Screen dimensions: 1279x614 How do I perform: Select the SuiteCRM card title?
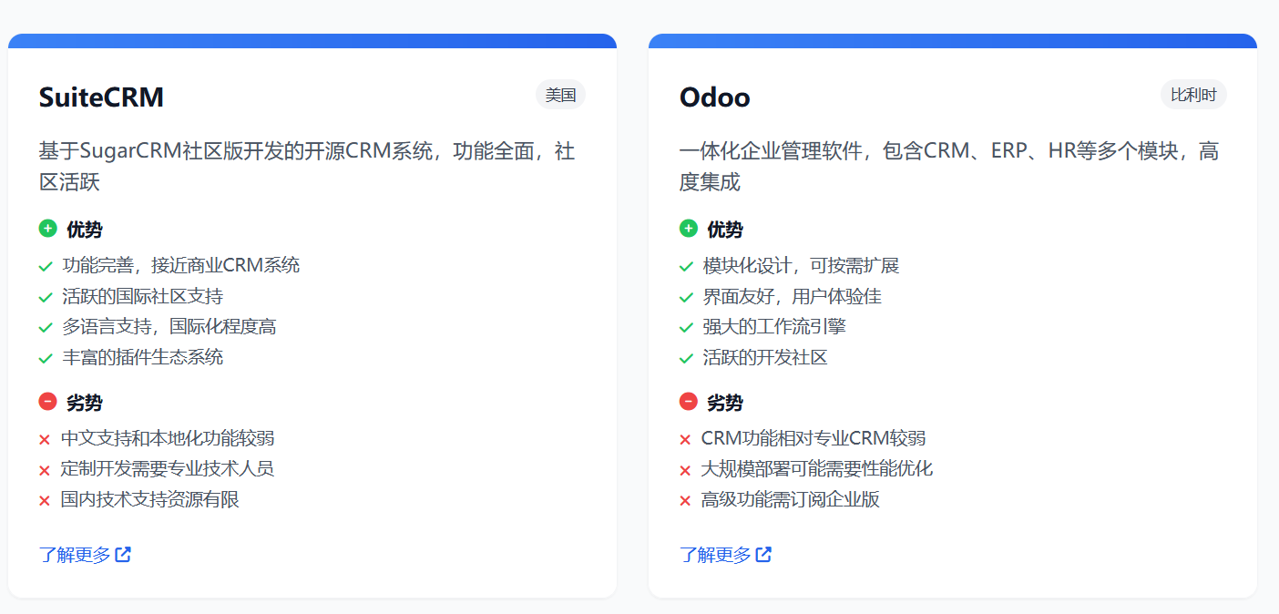click(101, 97)
